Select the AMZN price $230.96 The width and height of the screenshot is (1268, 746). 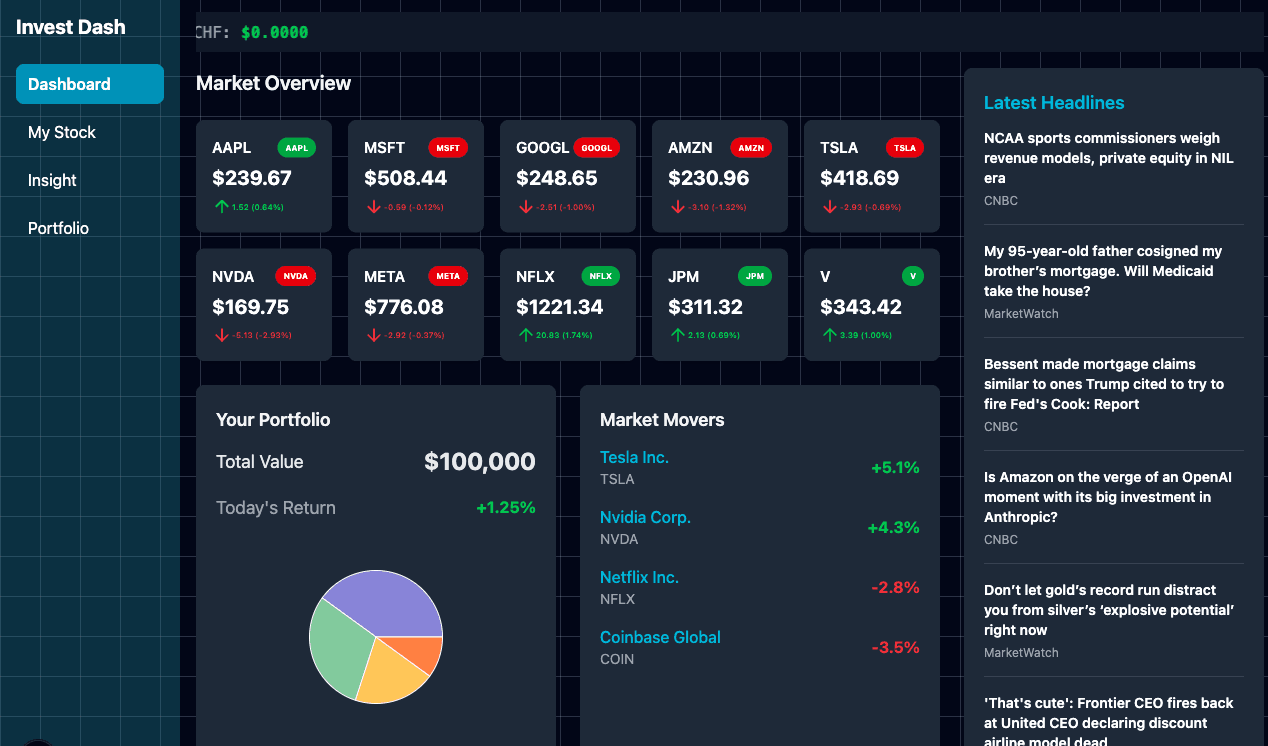[709, 178]
